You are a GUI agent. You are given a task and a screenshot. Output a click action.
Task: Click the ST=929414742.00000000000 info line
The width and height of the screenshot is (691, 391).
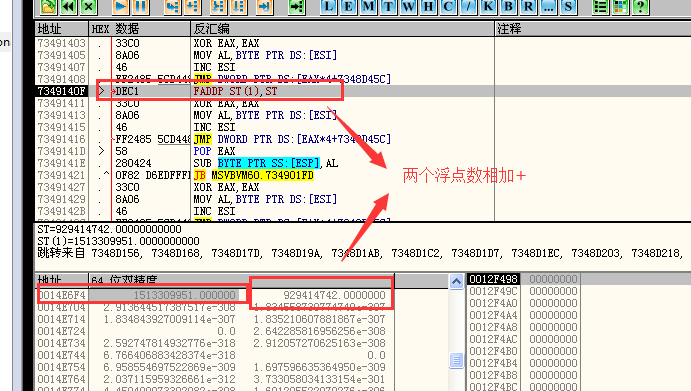(x=109, y=229)
